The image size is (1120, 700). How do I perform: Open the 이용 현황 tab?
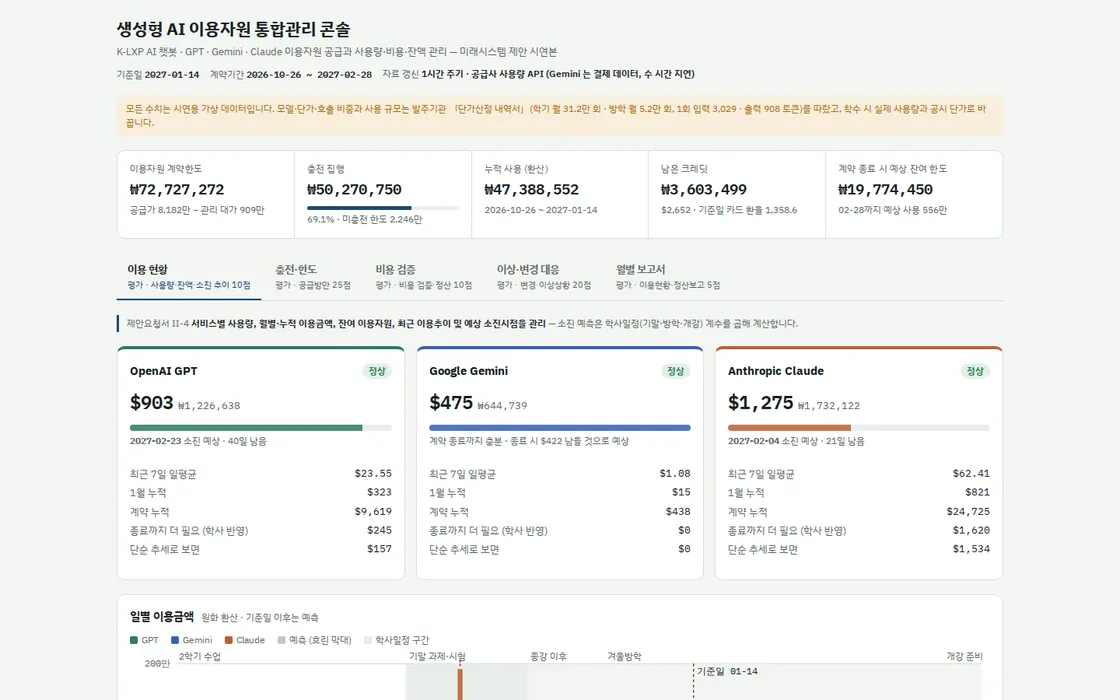[189, 277]
